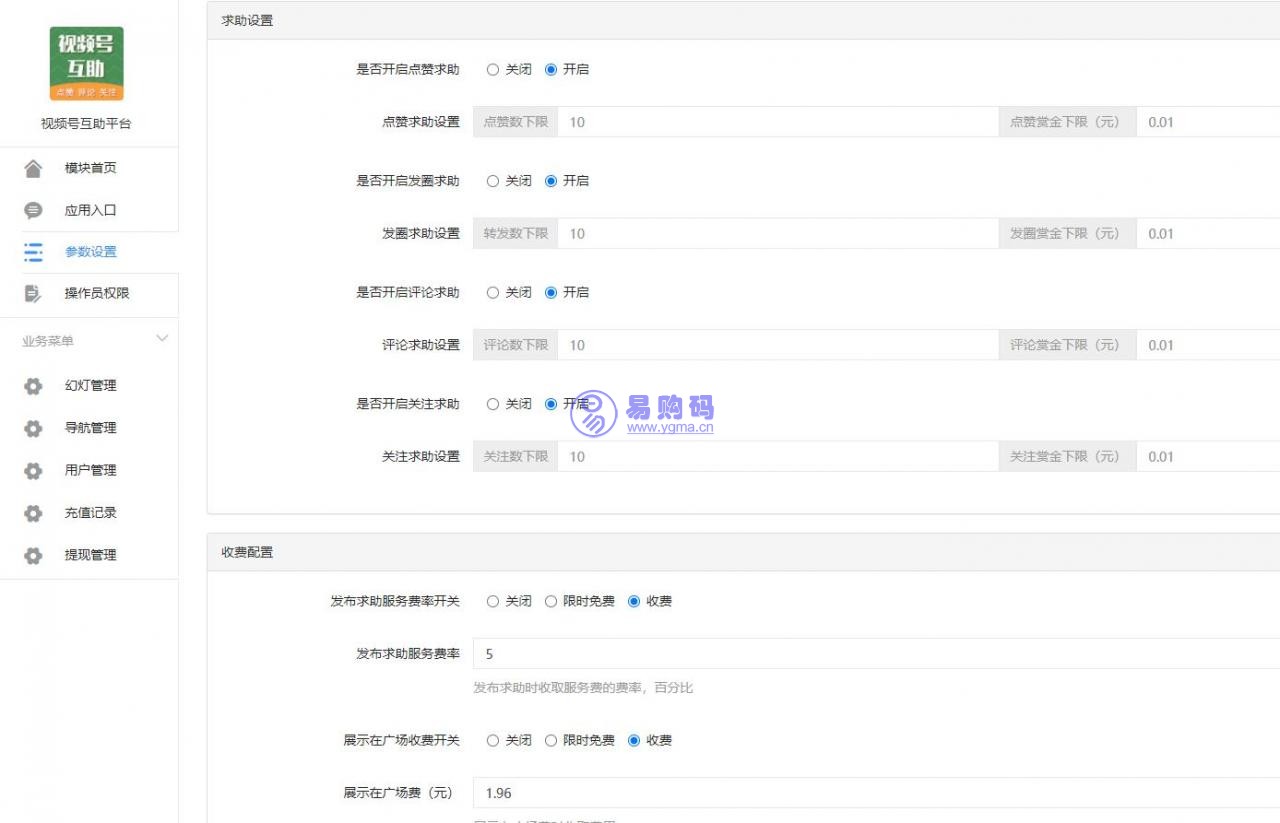Viewport: 1280px width, 823px height.
Task: Click the gear icon beside 幻灯管理
Action: [33, 386]
